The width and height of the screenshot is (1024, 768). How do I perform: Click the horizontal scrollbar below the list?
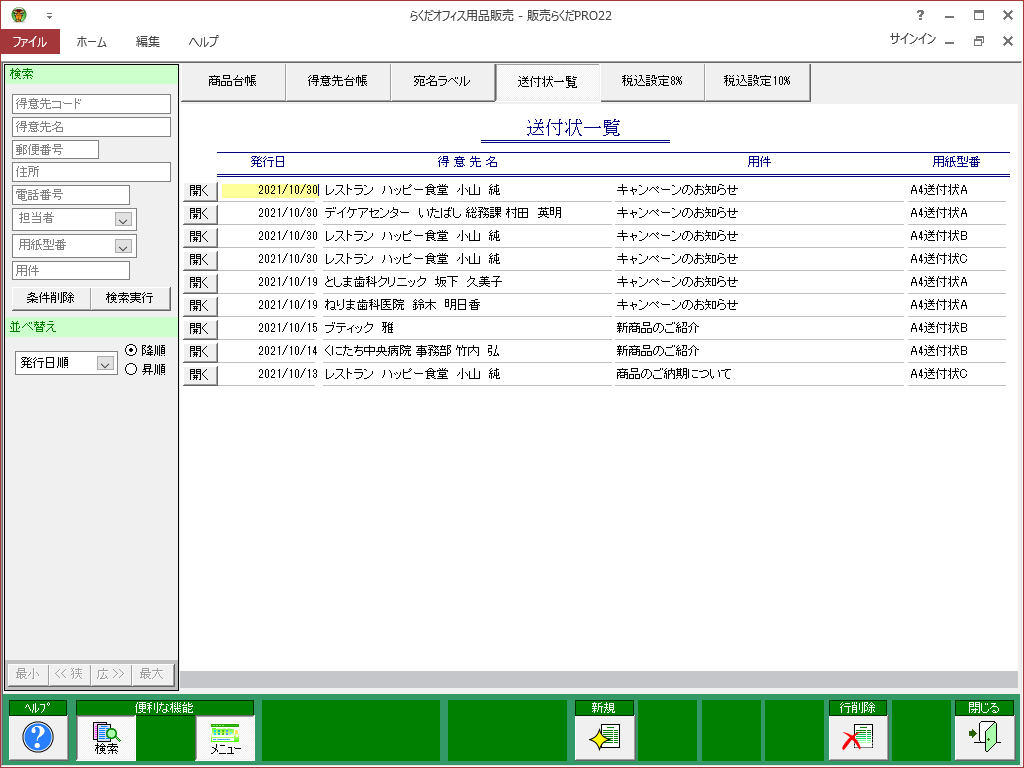point(599,679)
